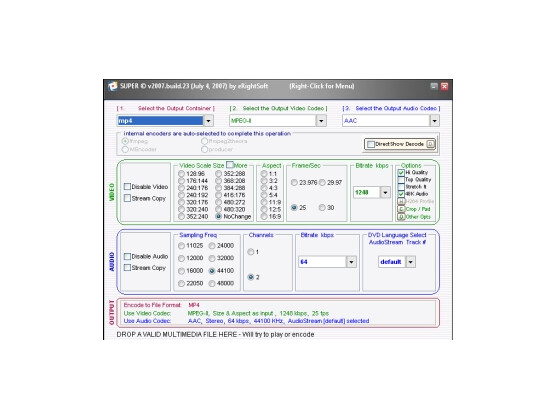Open the AudioStream Track default dropdown
Viewport: 557px width, 418px height.
pyautogui.click(x=411, y=262)
